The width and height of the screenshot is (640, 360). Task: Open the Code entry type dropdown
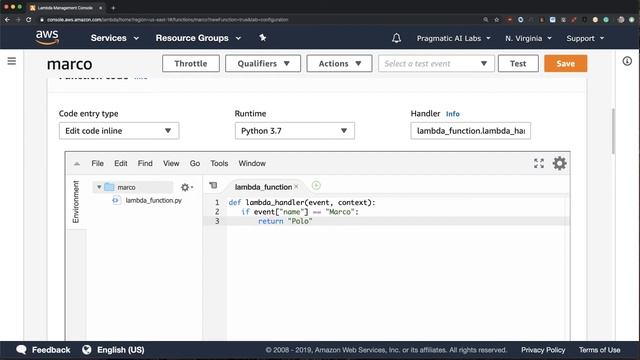point(119,131)
